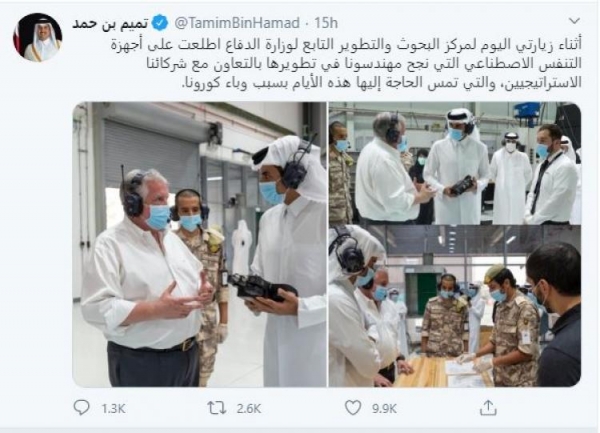This screenshot has width=600, height=433.
Task: Open the tweet options chevron menu
Action: pos(574,21)
